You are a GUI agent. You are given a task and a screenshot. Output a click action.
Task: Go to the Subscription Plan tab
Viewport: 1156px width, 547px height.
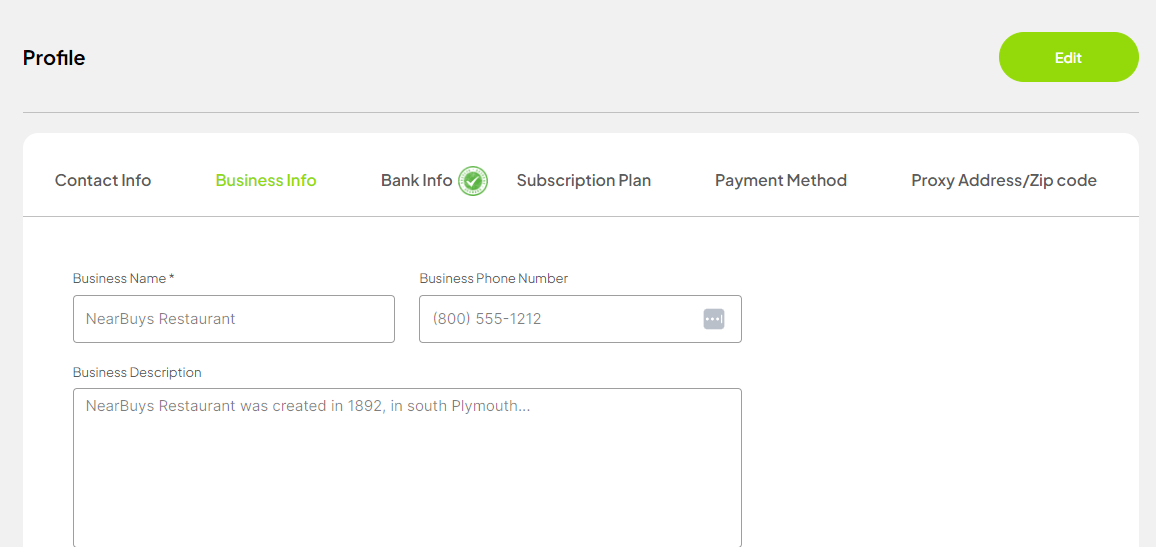pyautogui.click(x=583, y=181)
